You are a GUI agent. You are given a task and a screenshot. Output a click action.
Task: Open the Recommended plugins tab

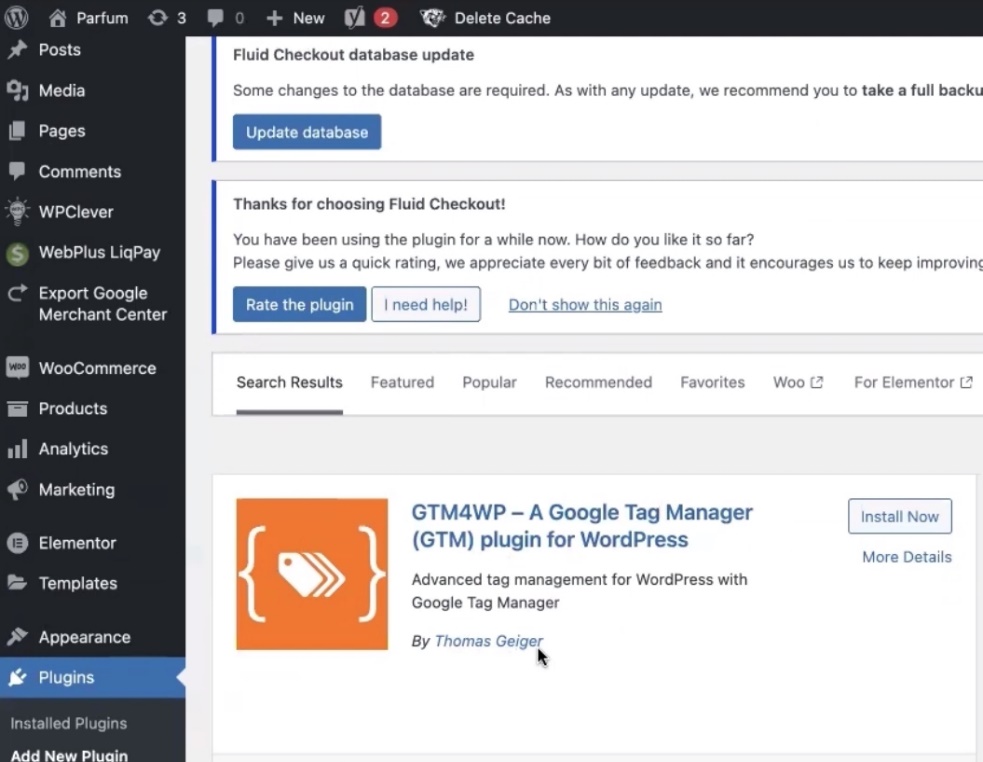tap(598, 382)
